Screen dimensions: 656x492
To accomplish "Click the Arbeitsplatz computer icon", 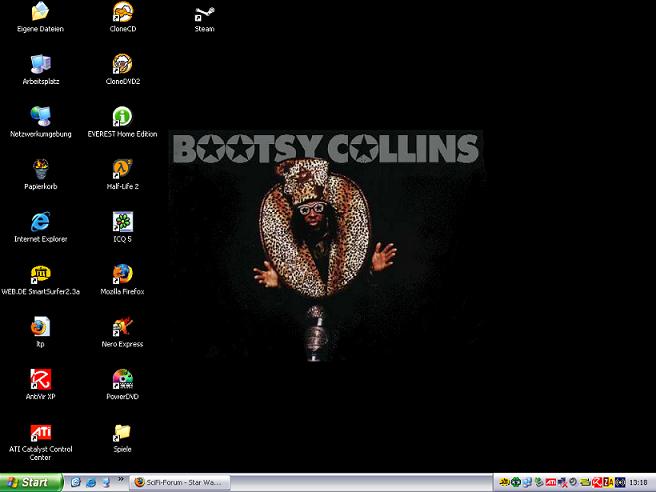I will coord(41,65).
